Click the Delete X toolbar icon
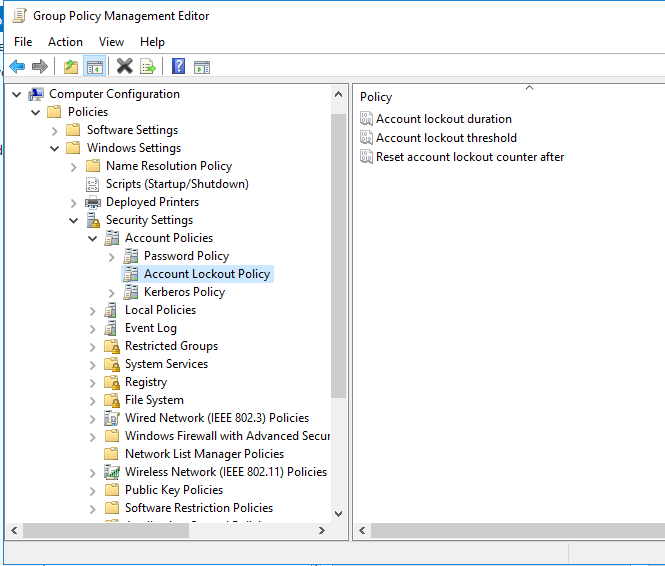Viewport: 665px width, 566px height. (125, 67)
